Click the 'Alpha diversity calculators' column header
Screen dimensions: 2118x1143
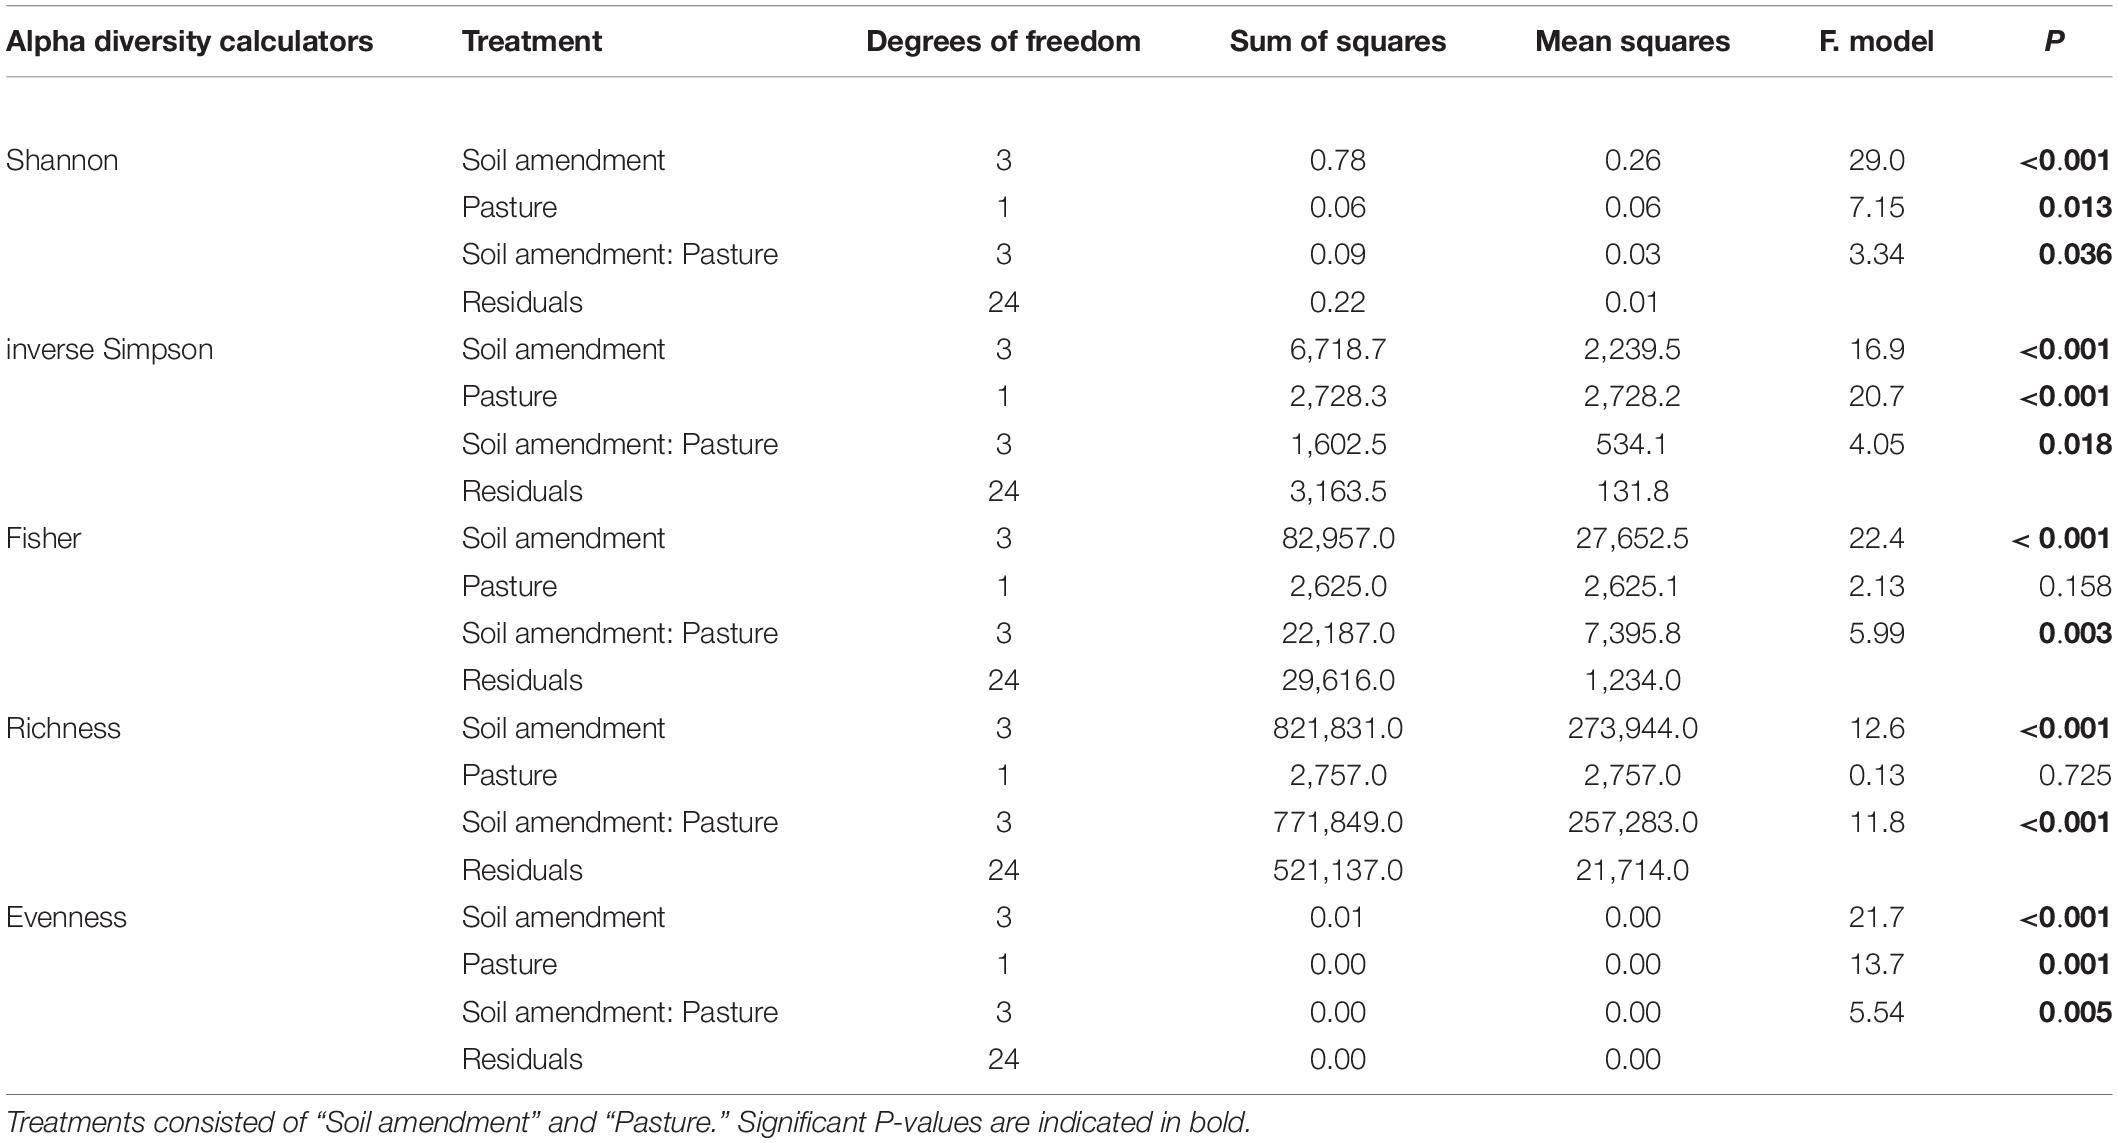click(x=189, y=41)
